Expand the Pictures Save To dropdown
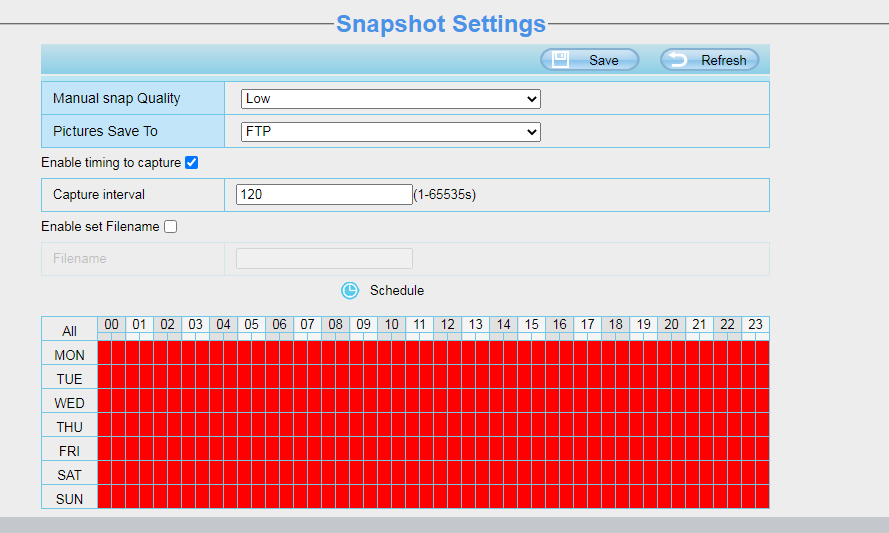The image size is (889, 533). tap(390, 132)
